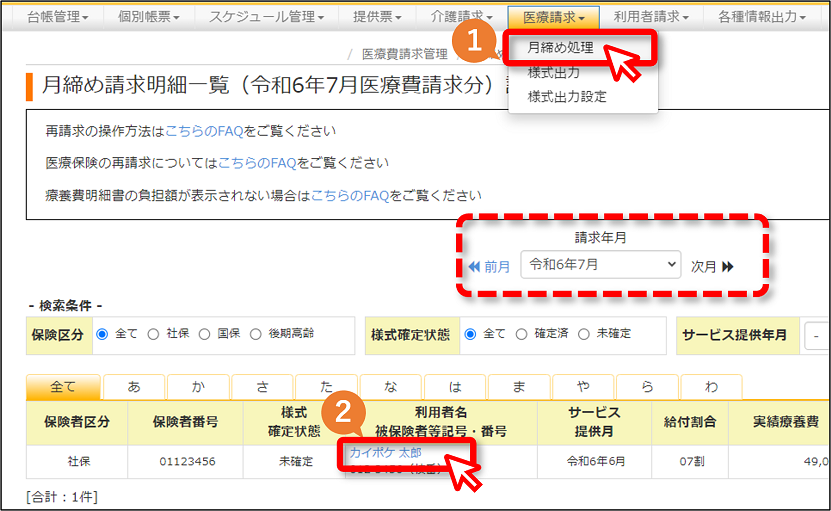831x511 pixels.
Task: Go to previous month with 前月 arrows
Action: click(x=489, y=266)
